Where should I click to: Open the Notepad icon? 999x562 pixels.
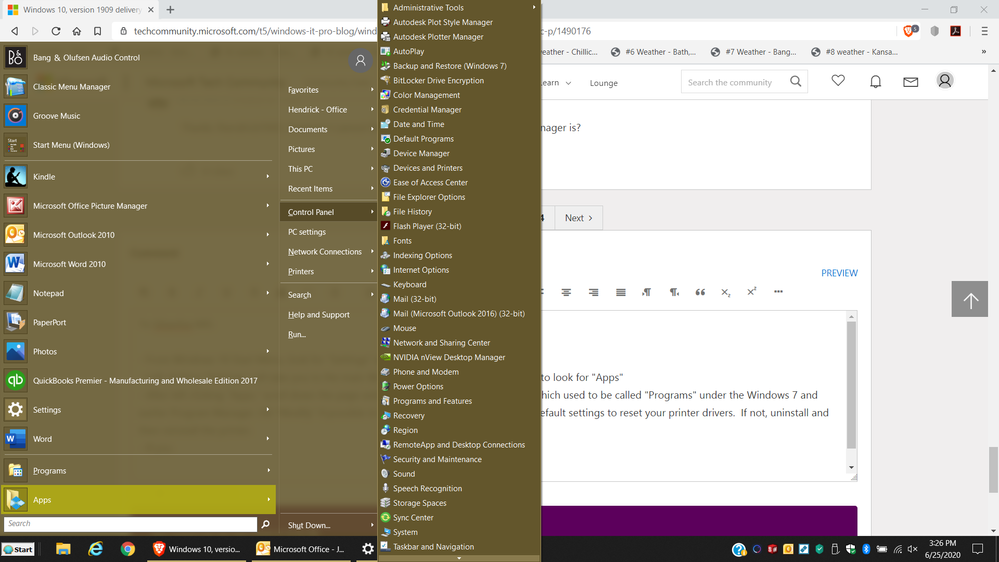pyautogui.click(x=15, y=293)
